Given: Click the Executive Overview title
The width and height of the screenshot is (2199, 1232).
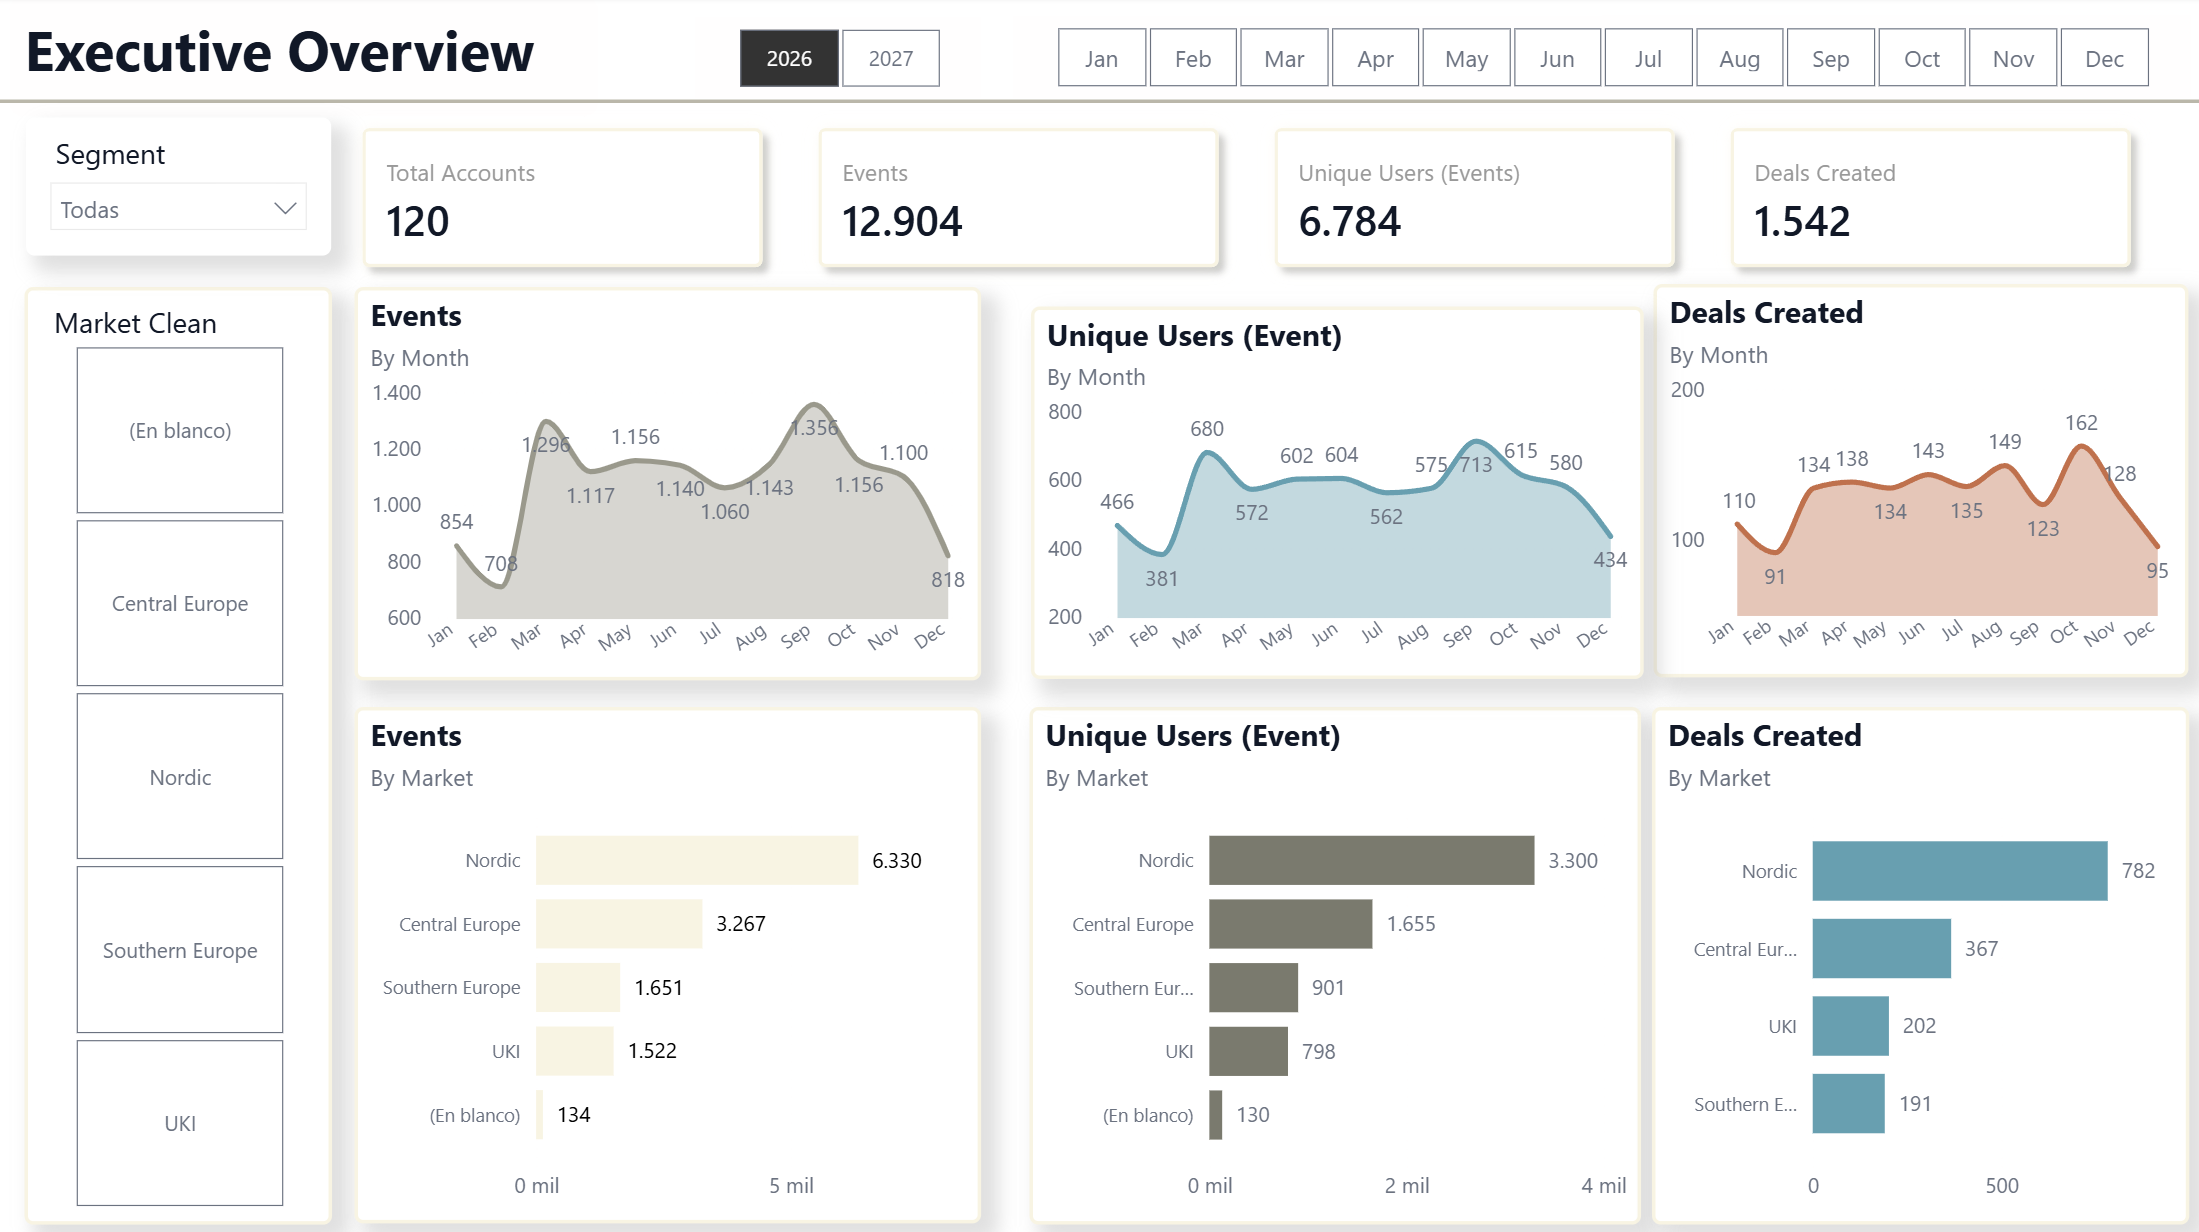Looking at the screenshot, I should pos(280,52).
